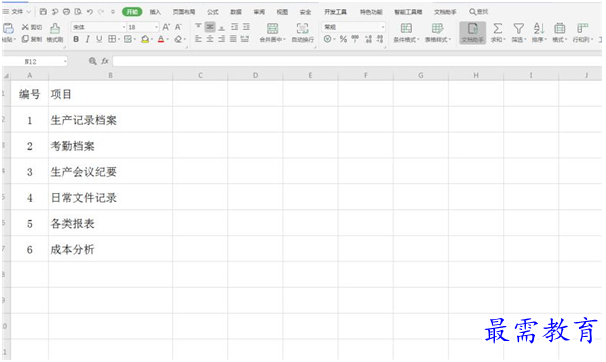
Task: Switch to the Data (数据) tab
Action: (x=236, y=12)
